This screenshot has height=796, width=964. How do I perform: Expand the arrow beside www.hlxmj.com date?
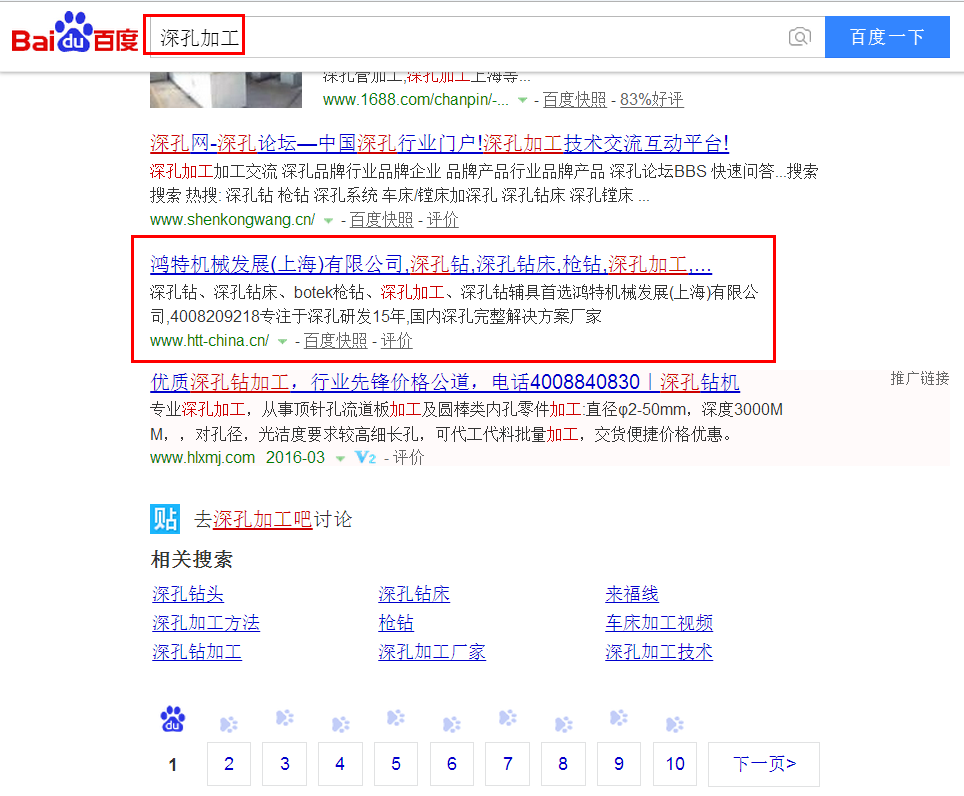(340, 458)
